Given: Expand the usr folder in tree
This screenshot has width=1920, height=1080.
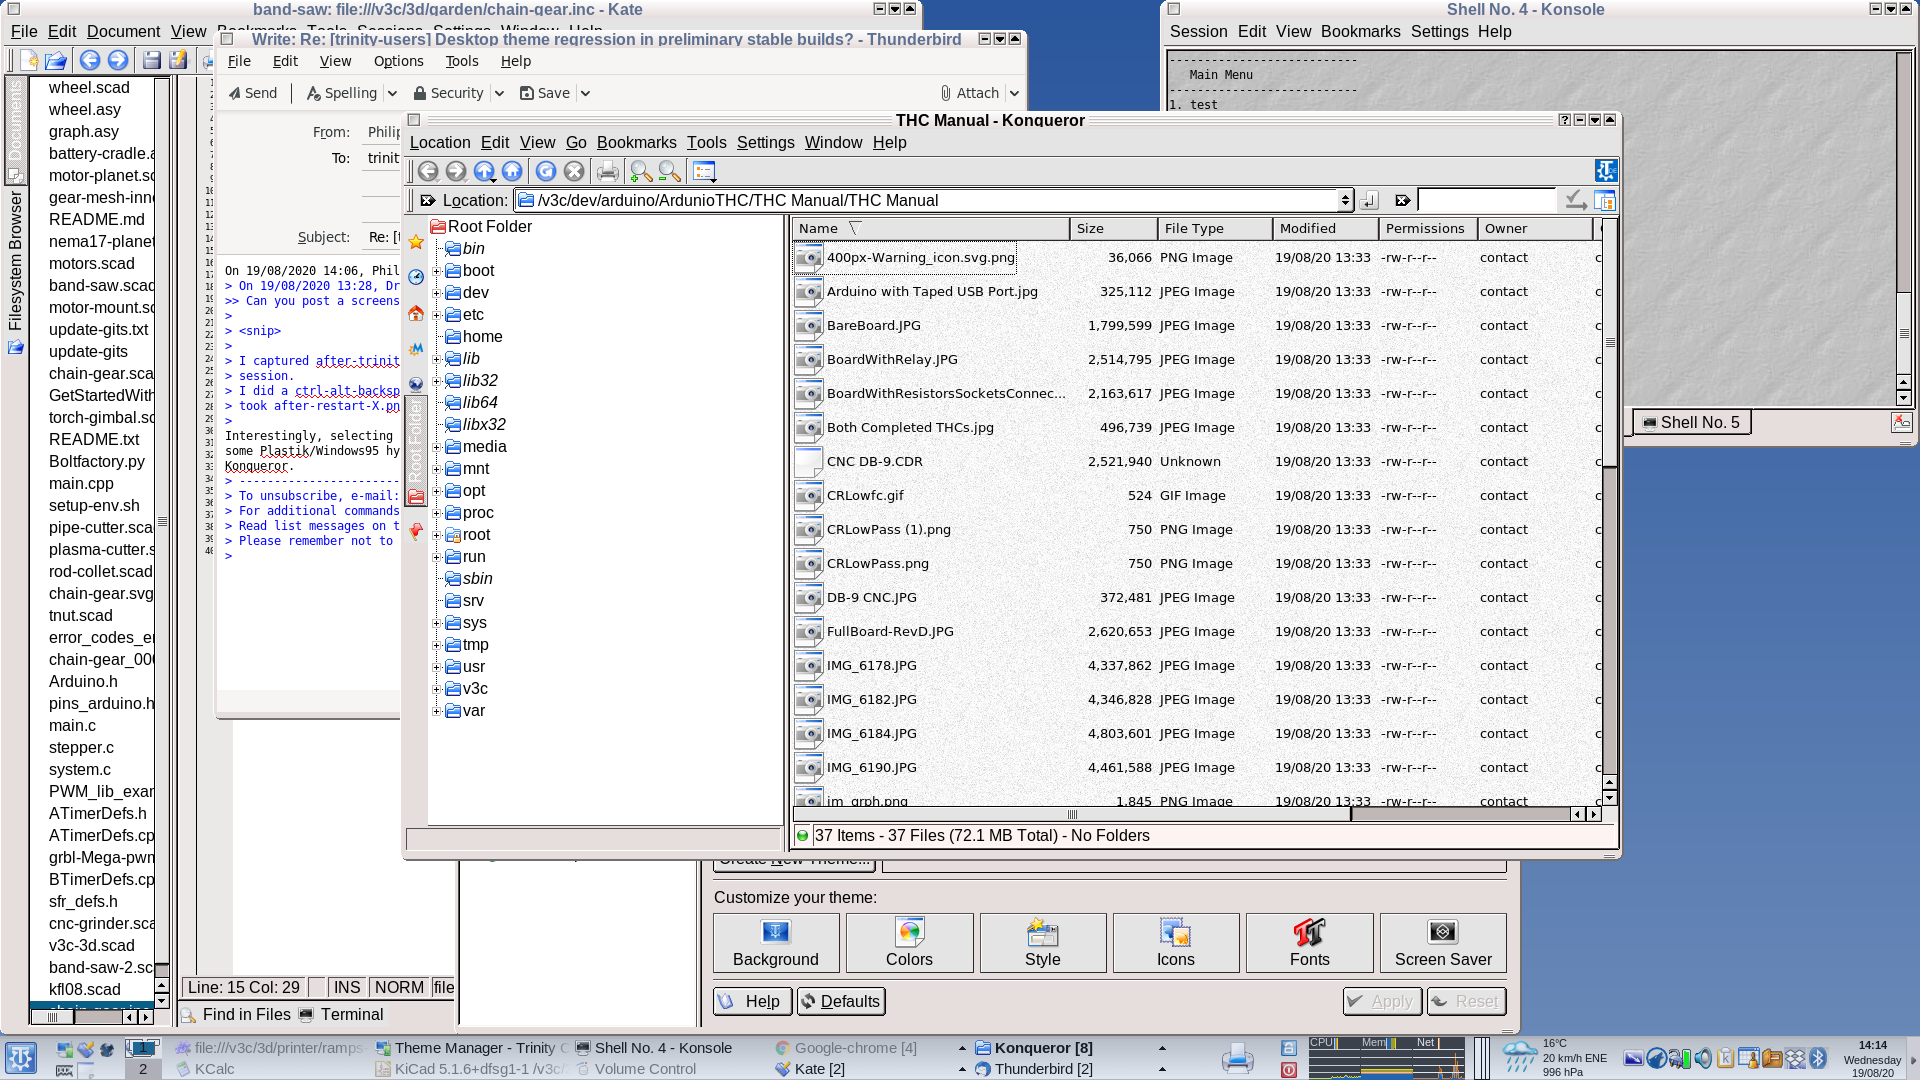Looking at the screenshot, I should point(437,667).
